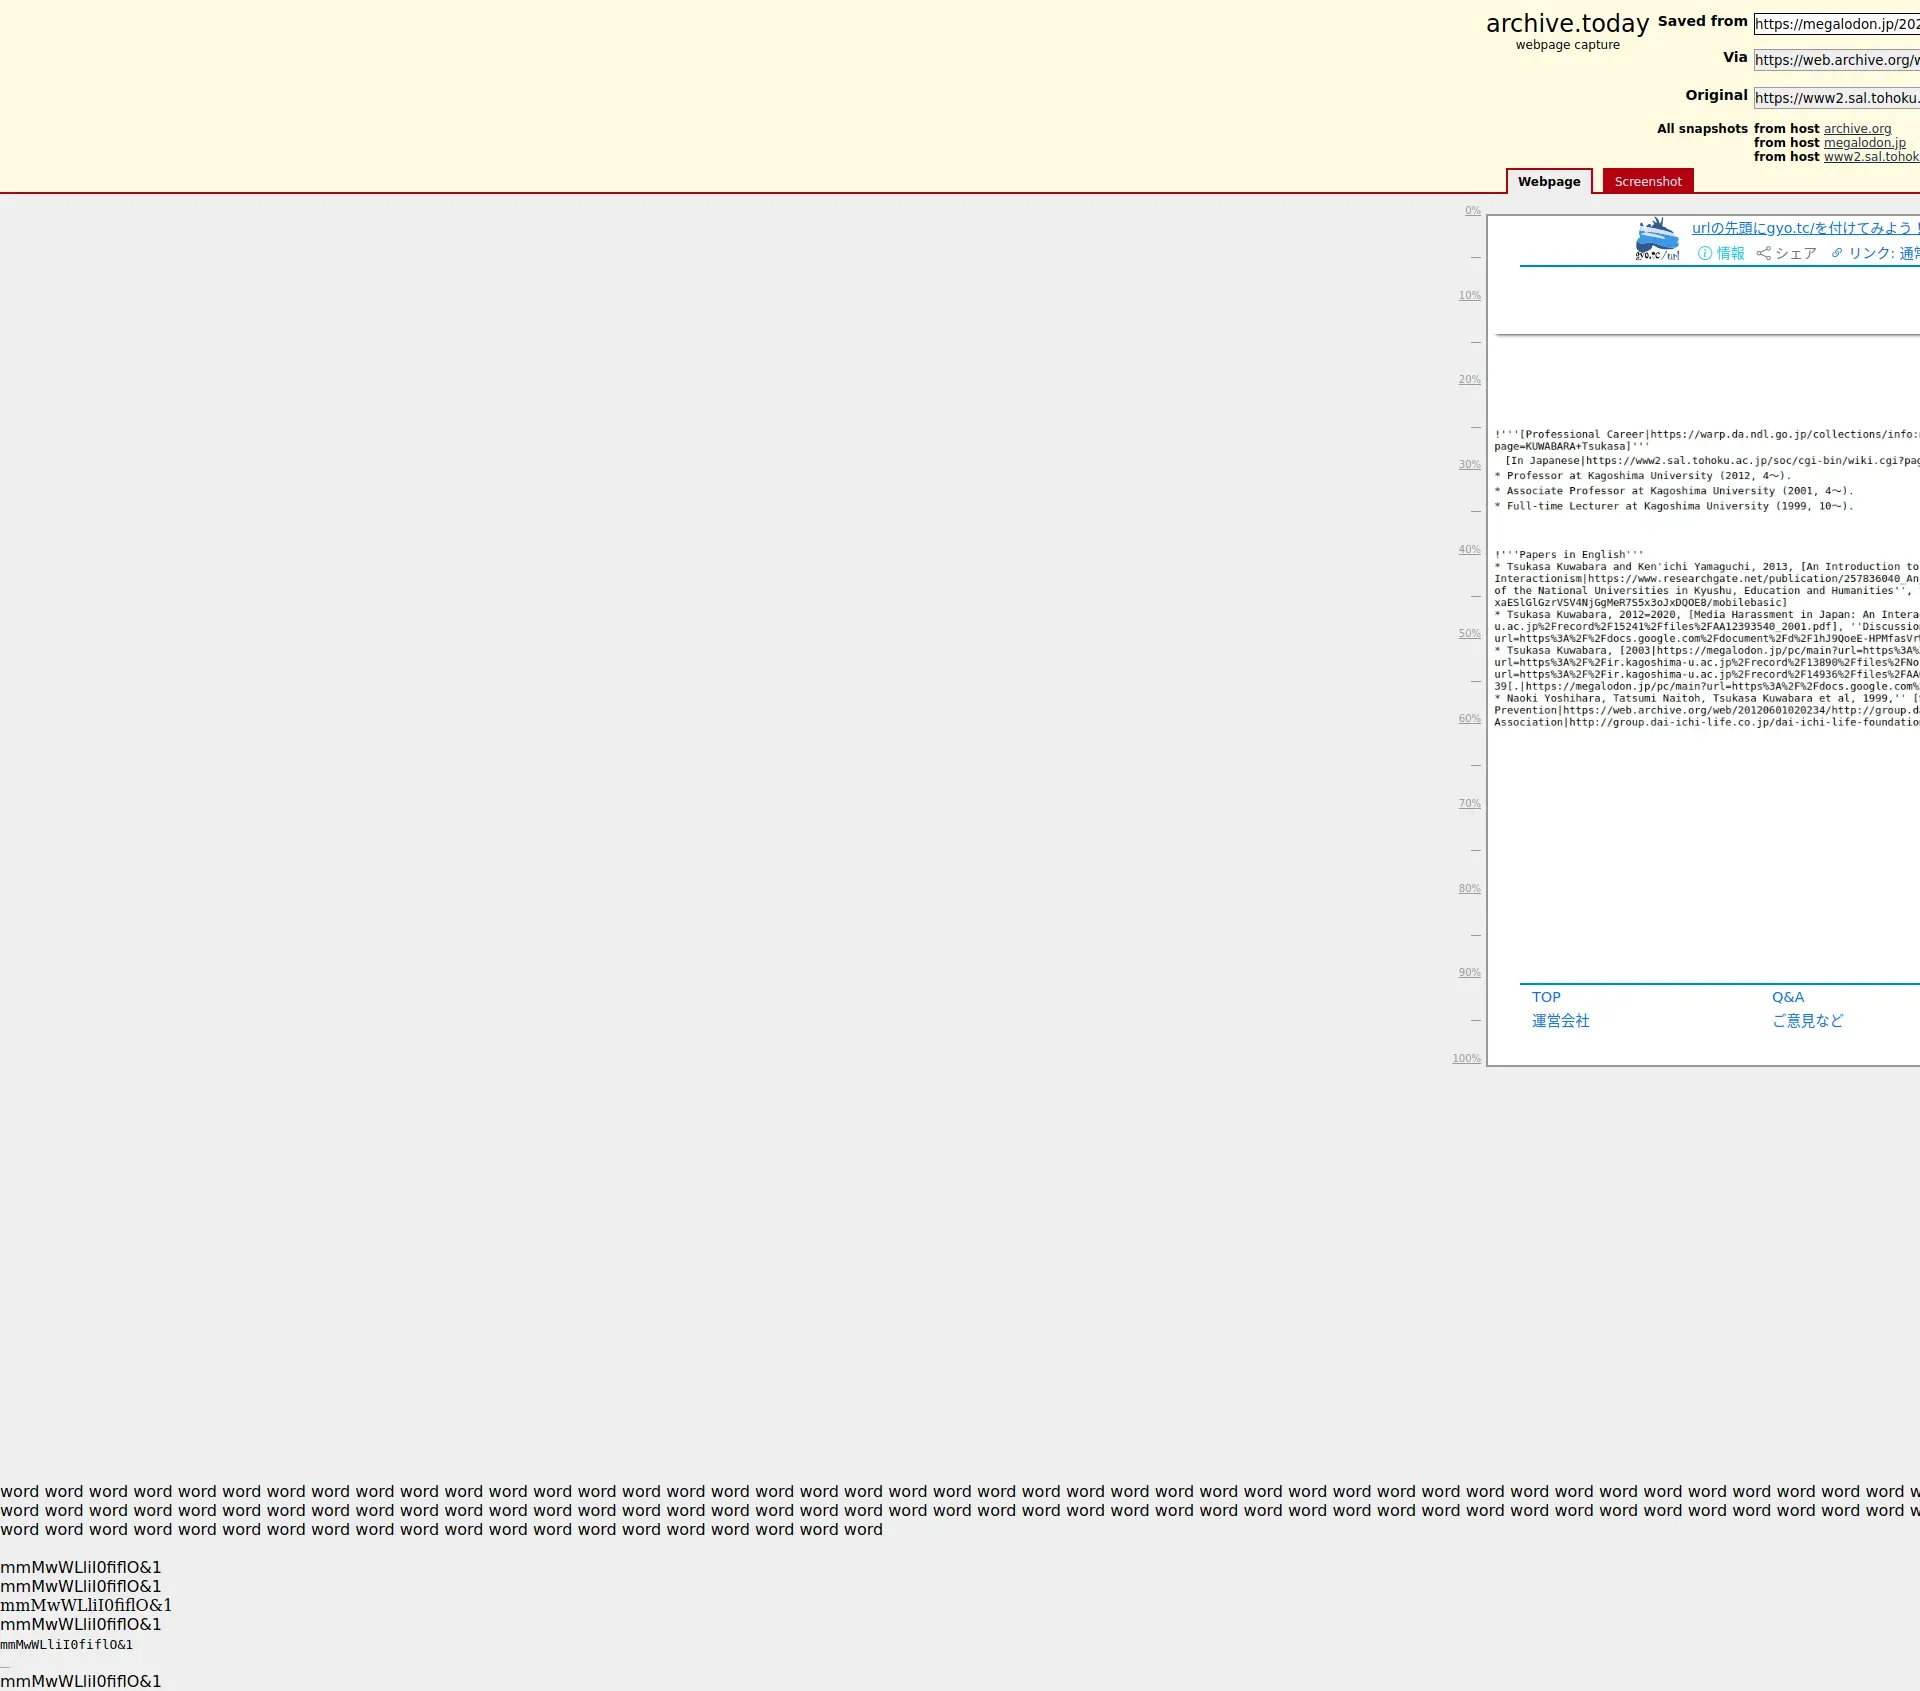The width and height of the screenshot is (1920, 1691).
Task: Jump to 100% page position marker
Action: [1466, 1059]
